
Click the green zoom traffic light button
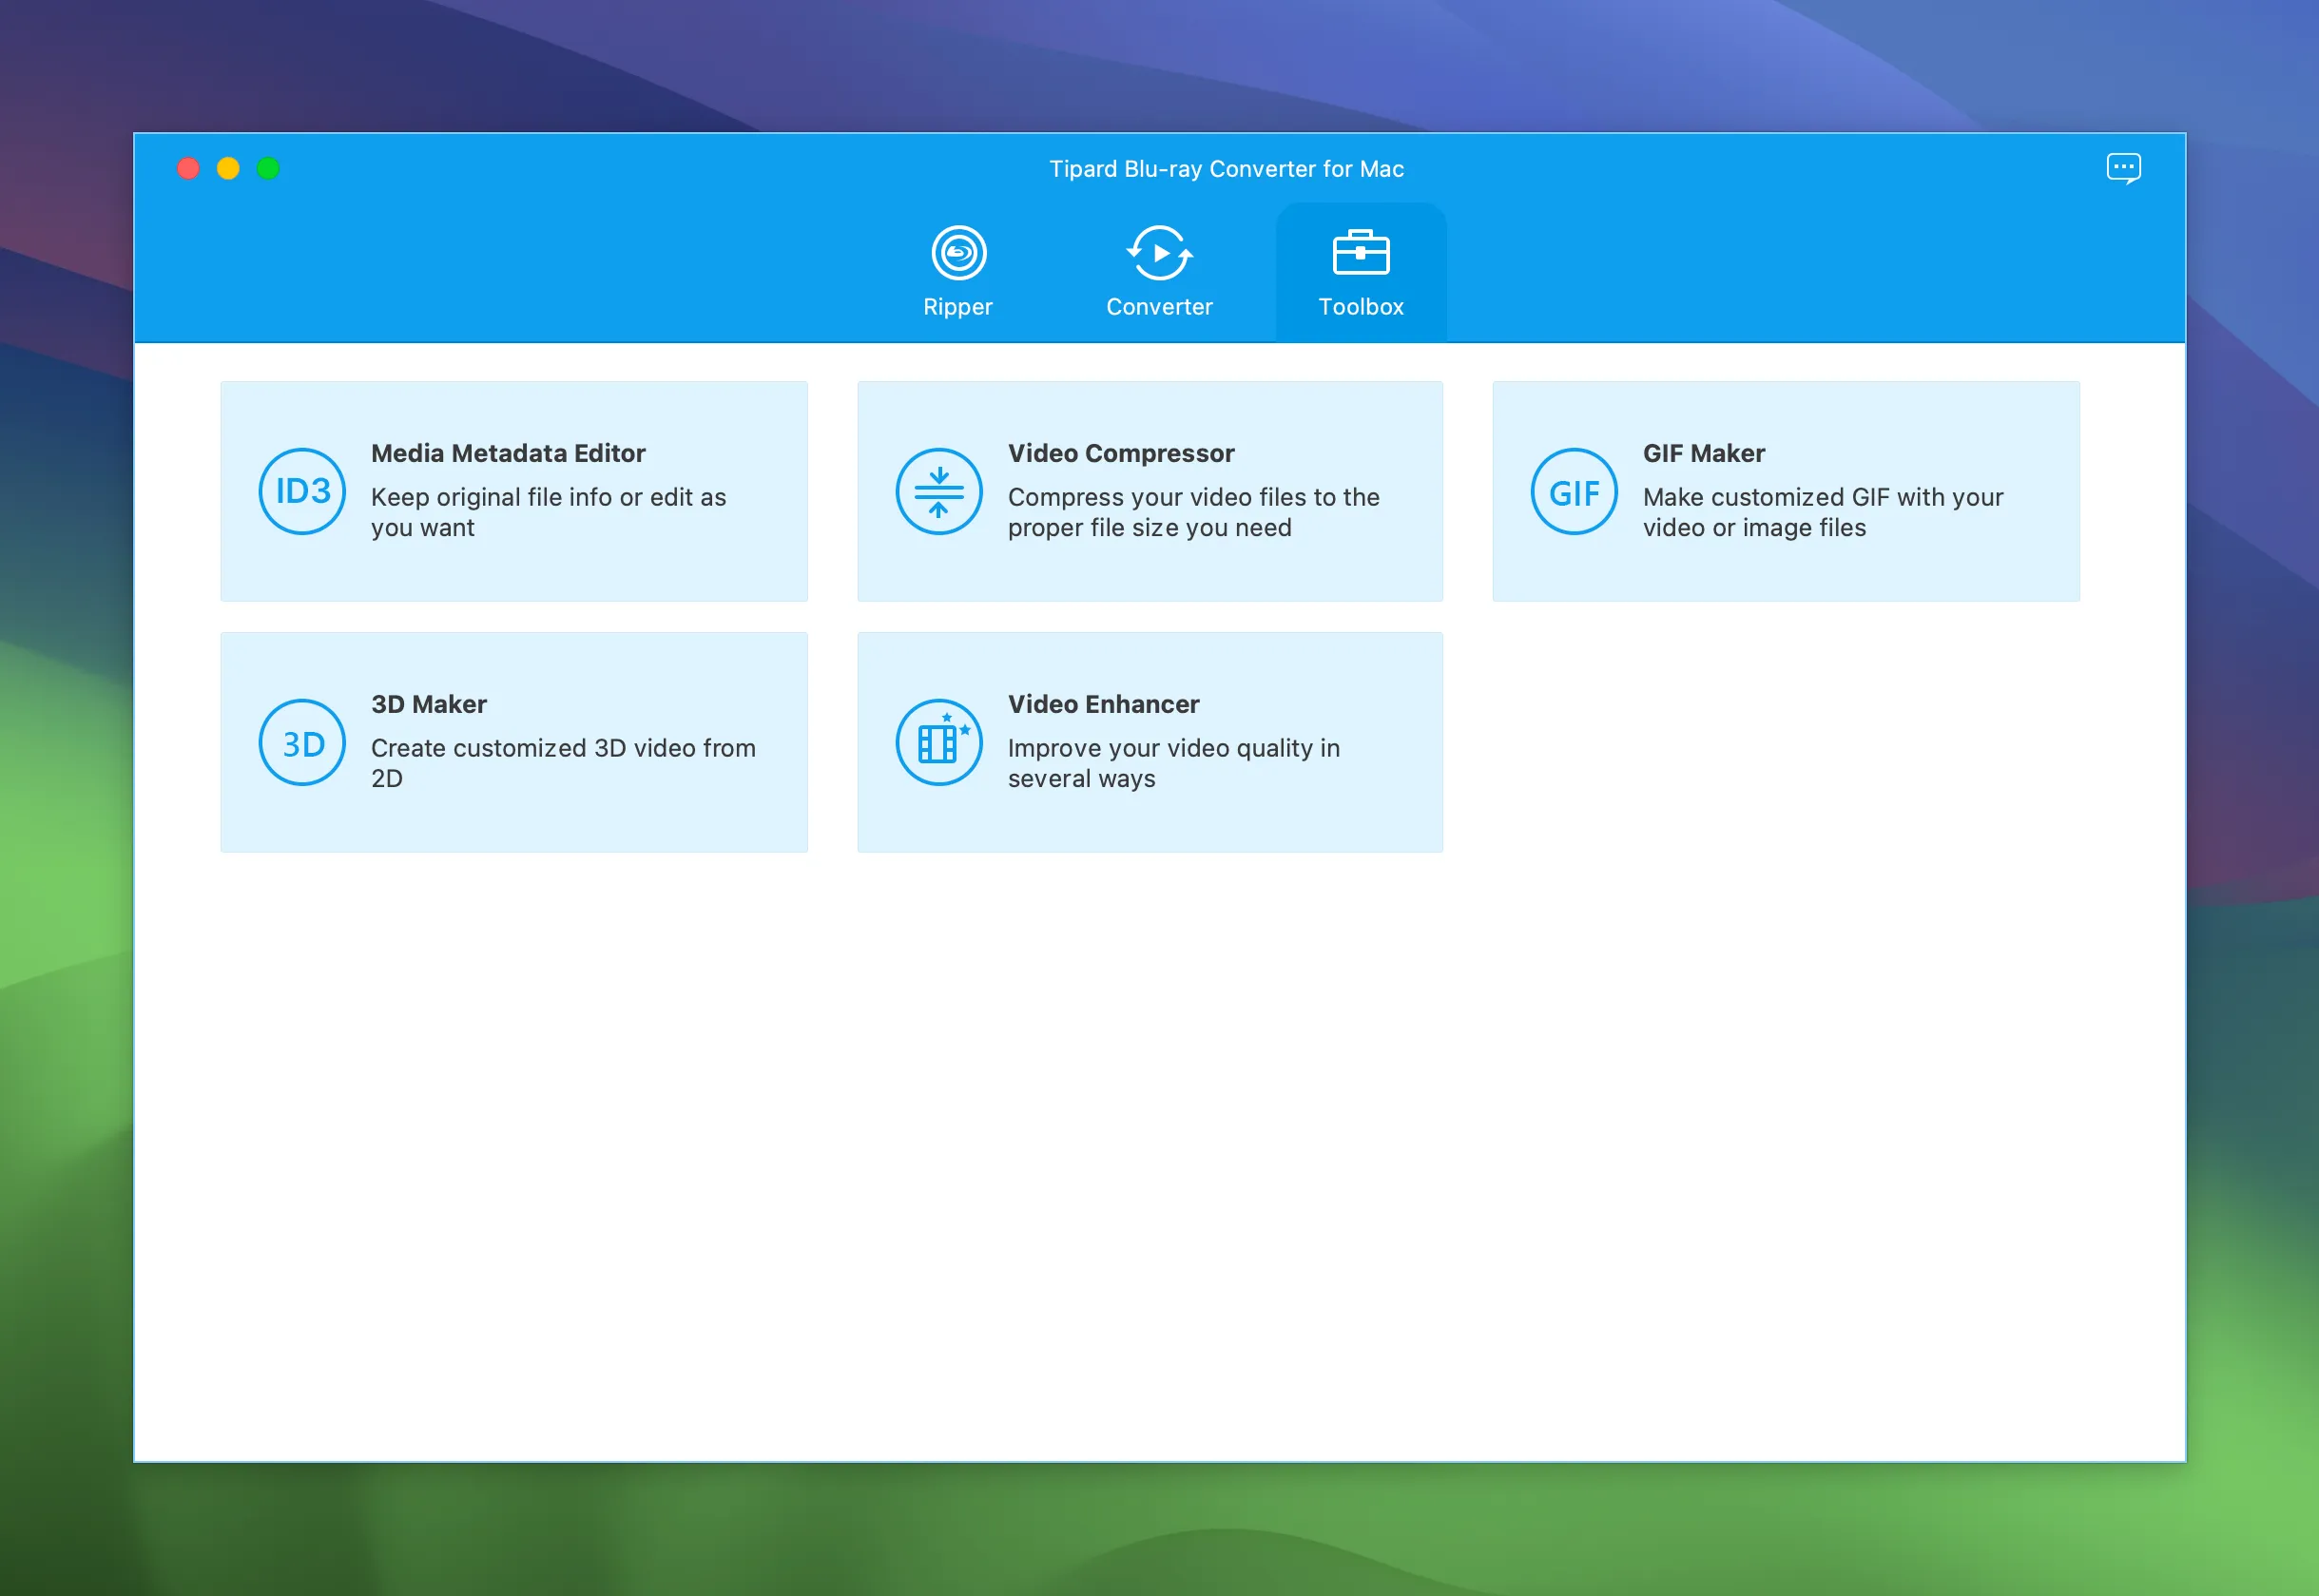(267, 168)
